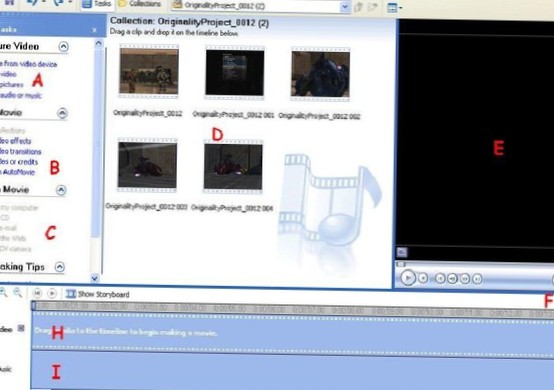
Task: Click the New Collection Folder icon
Action: tap(373, 7)
